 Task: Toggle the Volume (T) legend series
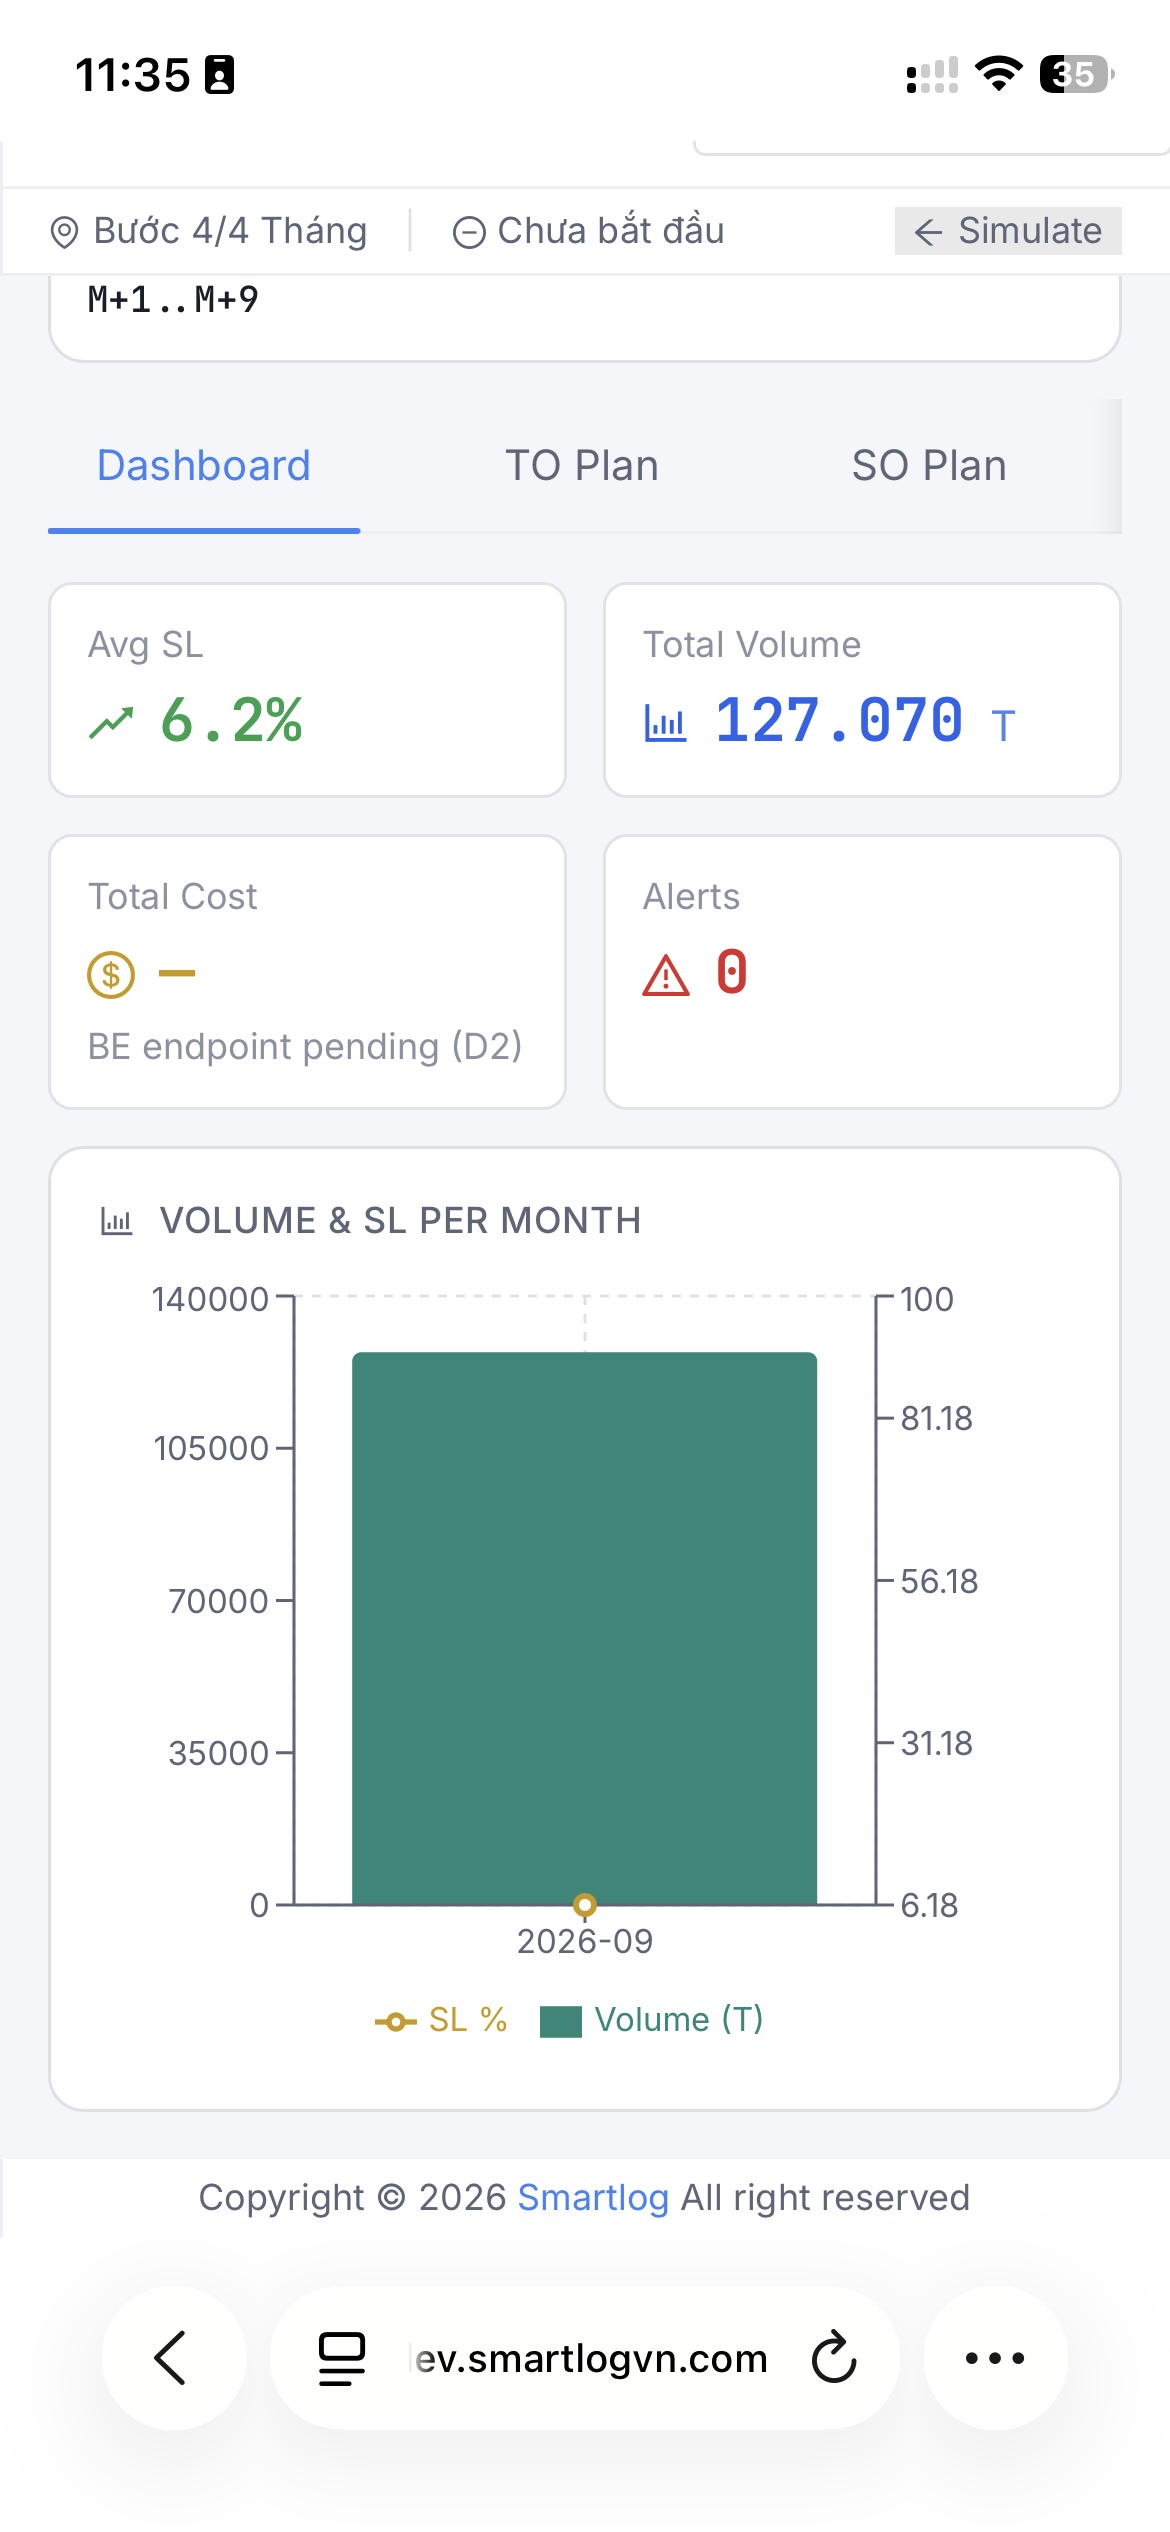[x=652, y=2020]
